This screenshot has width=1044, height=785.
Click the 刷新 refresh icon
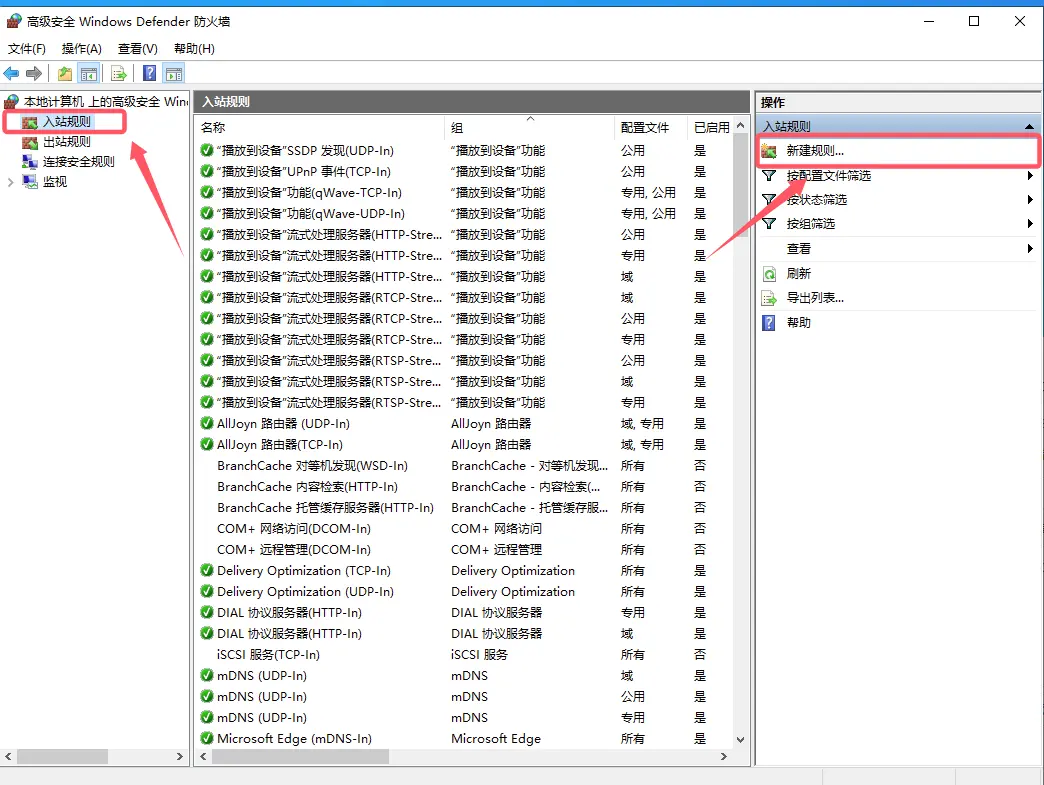point(769,274)
